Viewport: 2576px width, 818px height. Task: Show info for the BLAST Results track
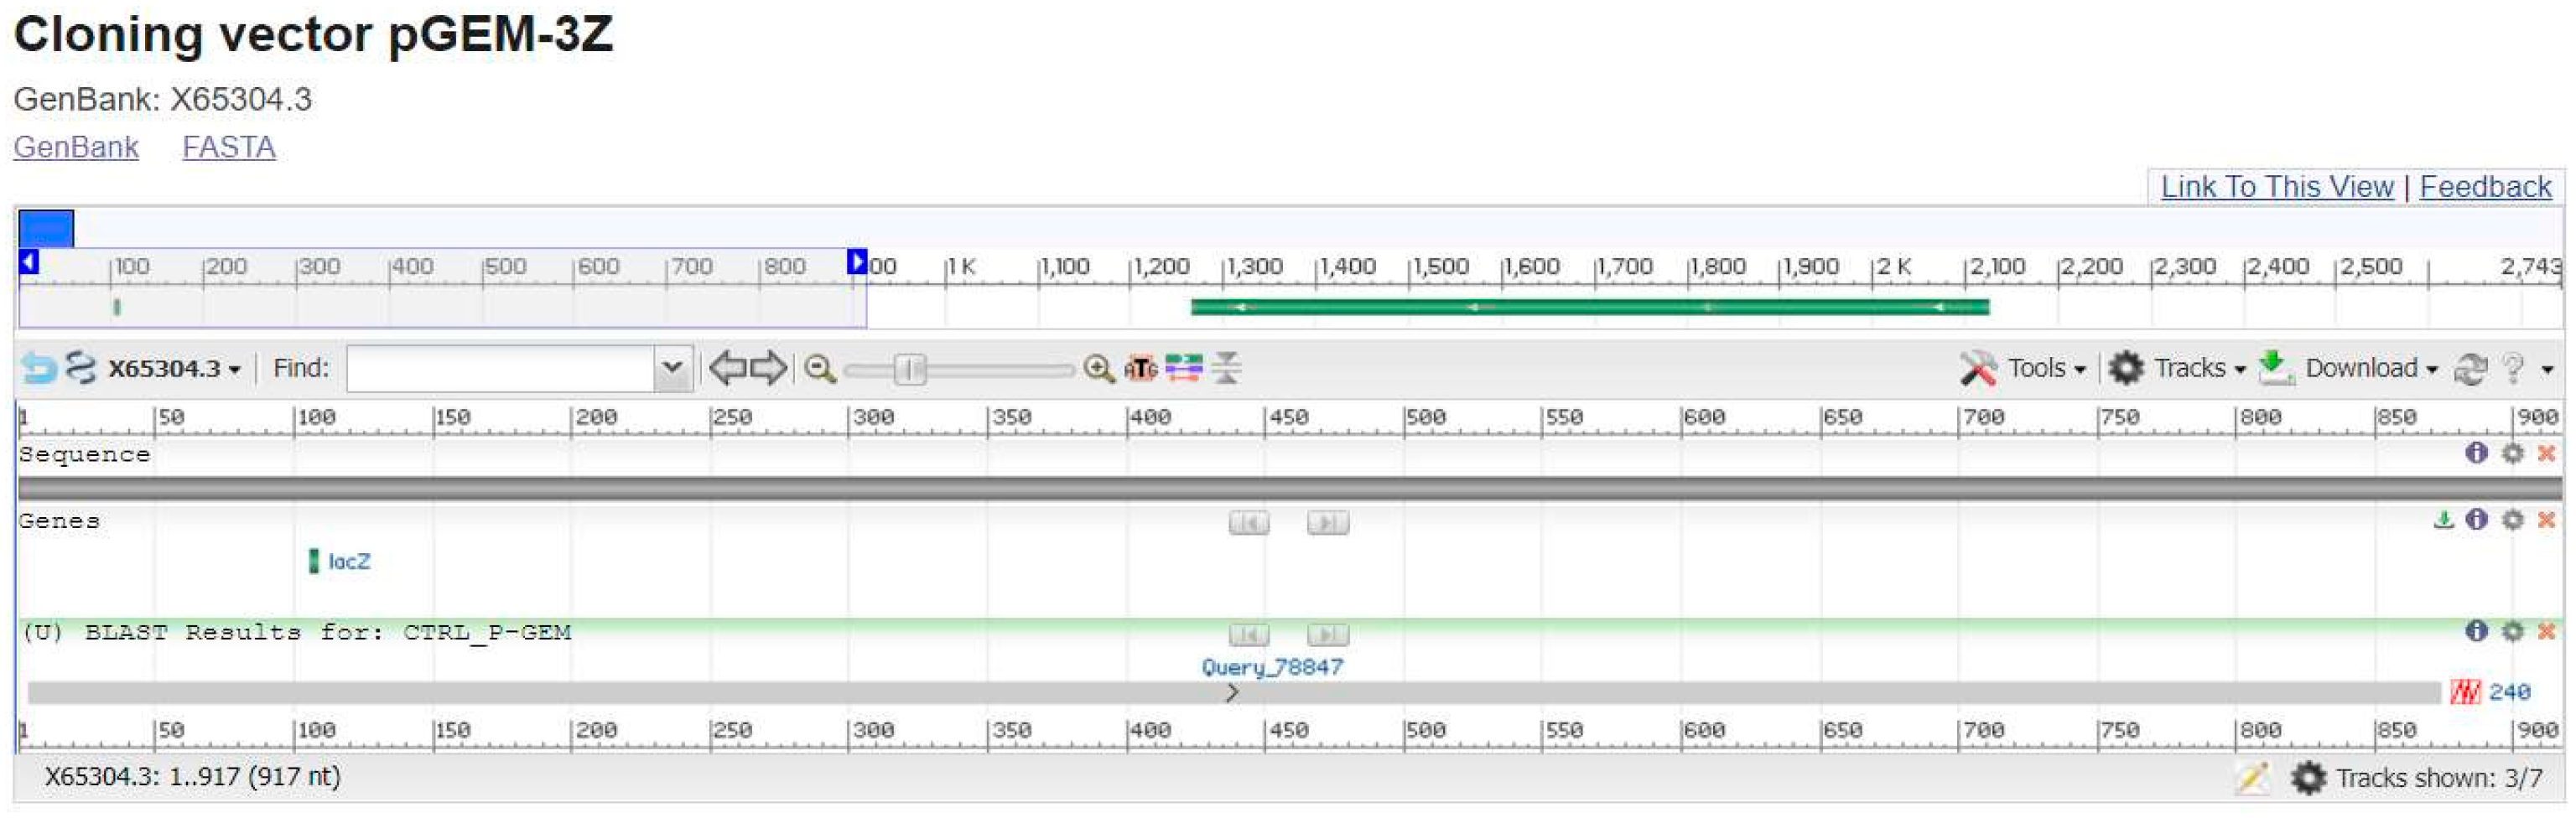[x=2476, y=631]
